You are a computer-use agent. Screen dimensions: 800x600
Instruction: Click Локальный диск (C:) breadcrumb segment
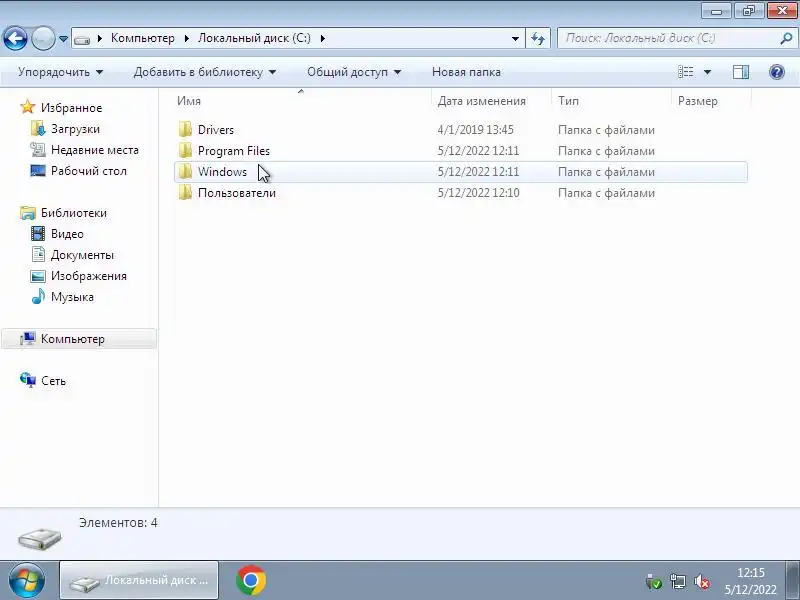point(254,38)
